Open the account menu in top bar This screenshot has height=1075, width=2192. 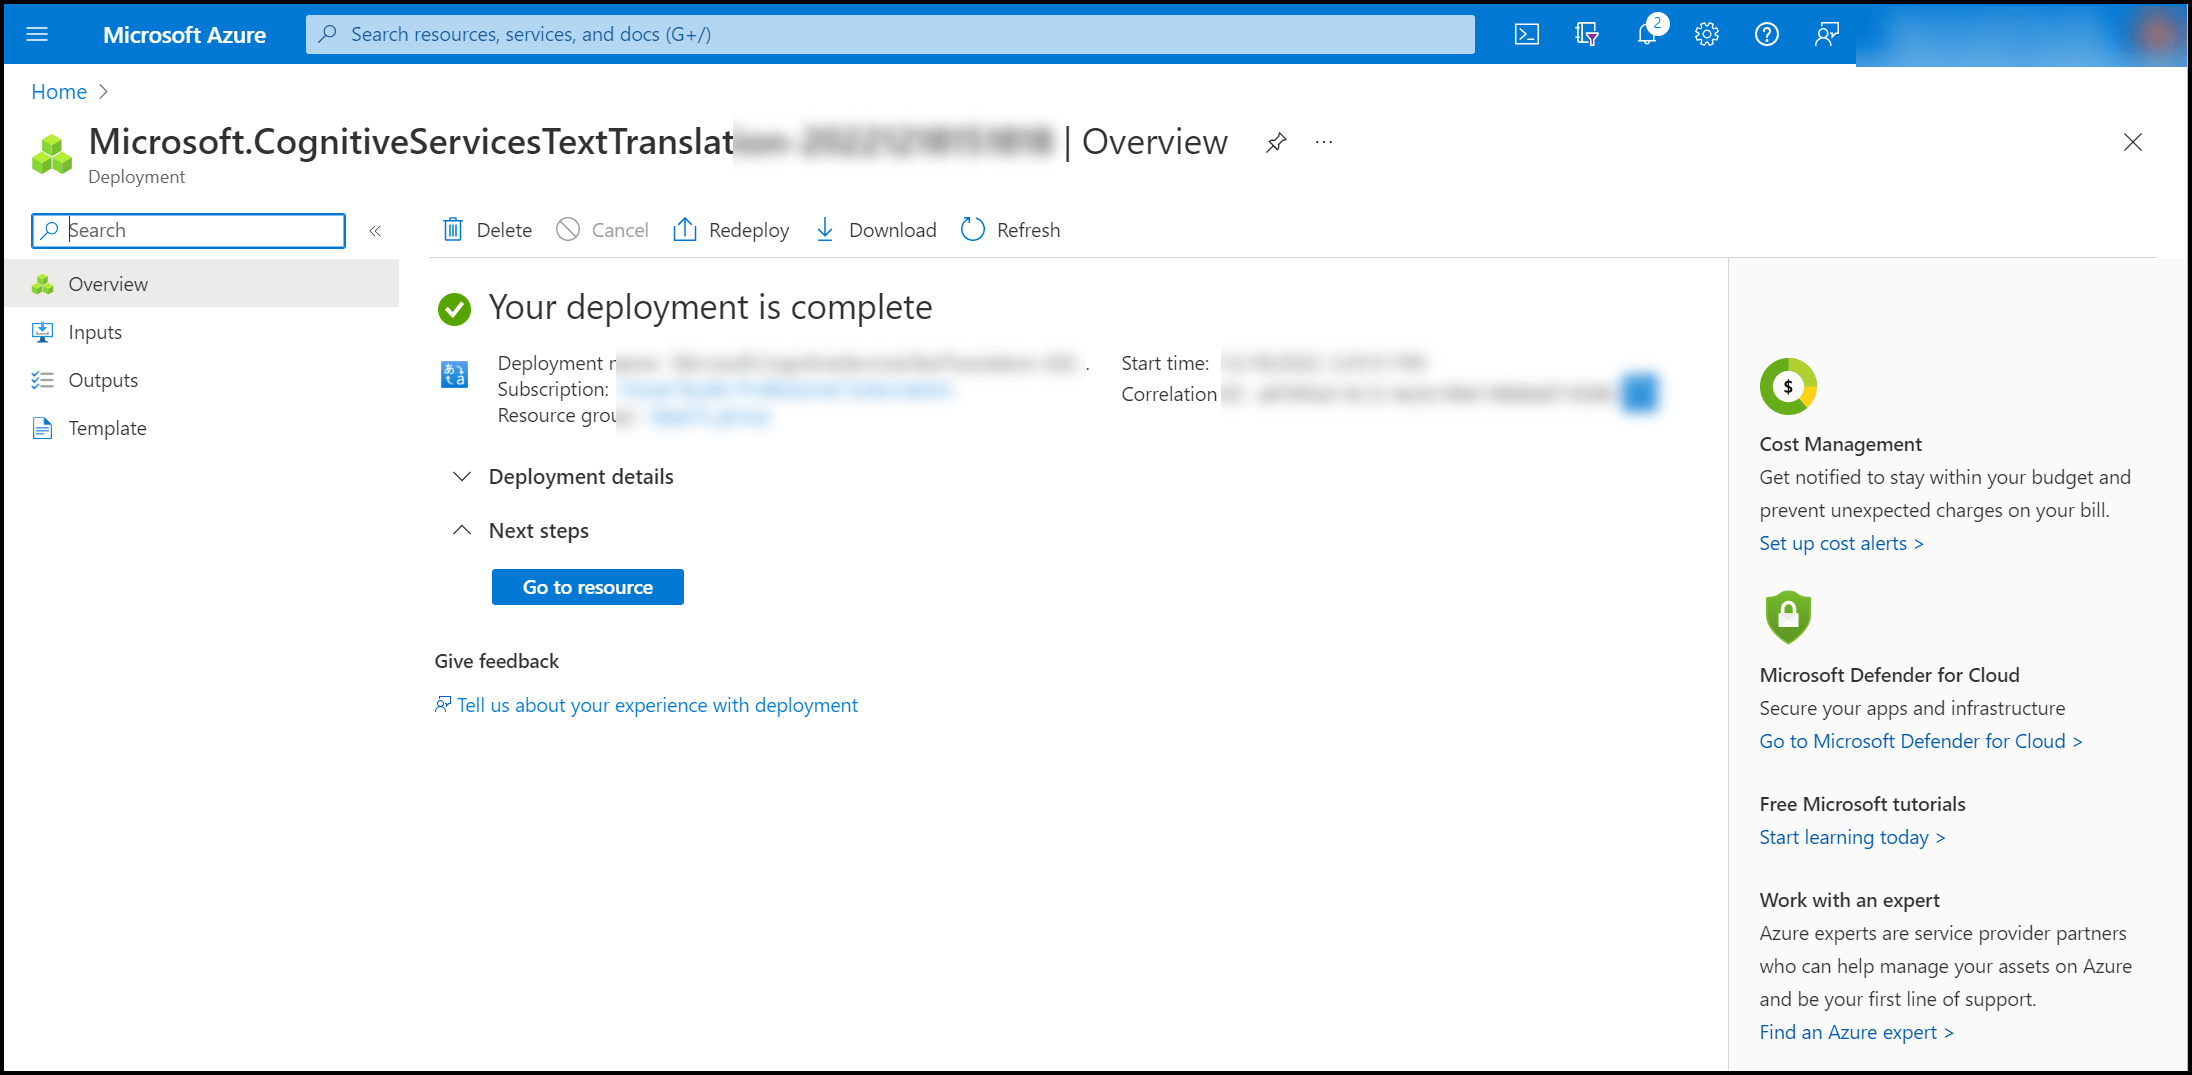point(2020,34)
